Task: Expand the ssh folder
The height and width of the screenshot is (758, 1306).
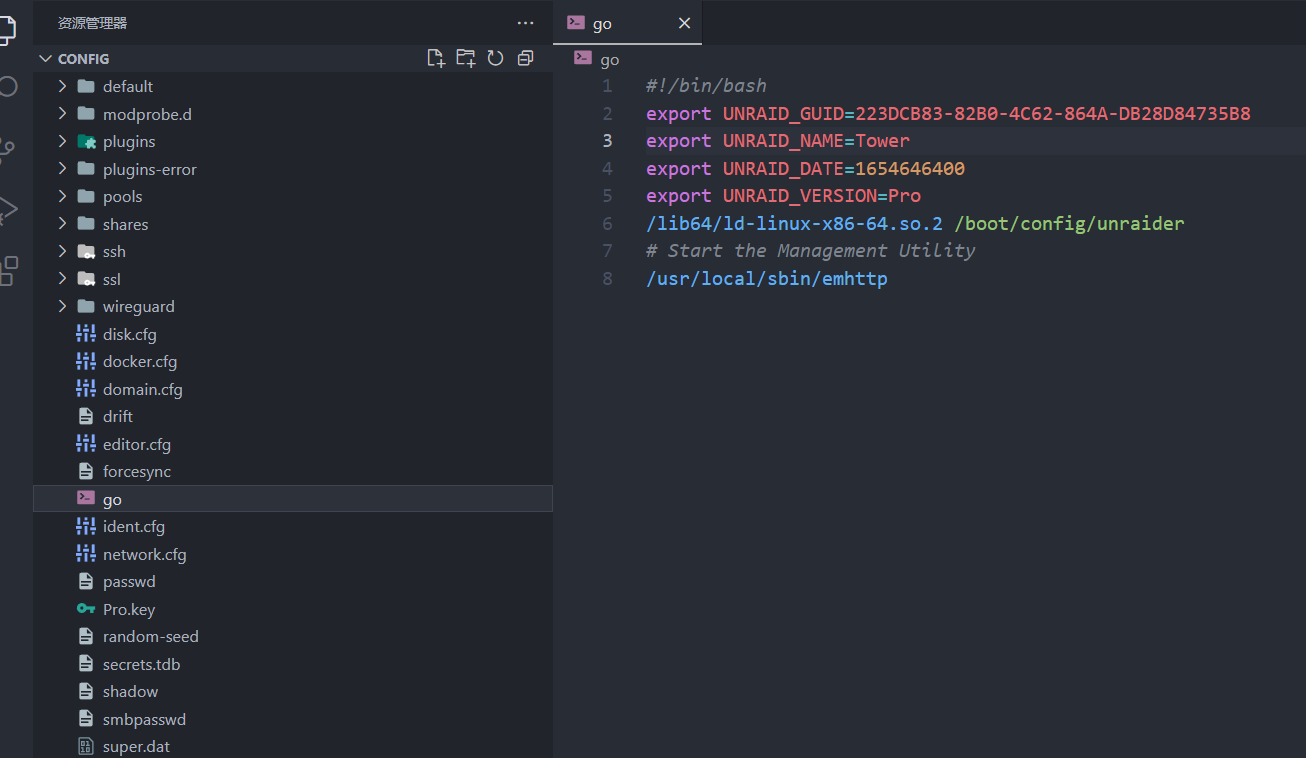Action: point(292,251)
